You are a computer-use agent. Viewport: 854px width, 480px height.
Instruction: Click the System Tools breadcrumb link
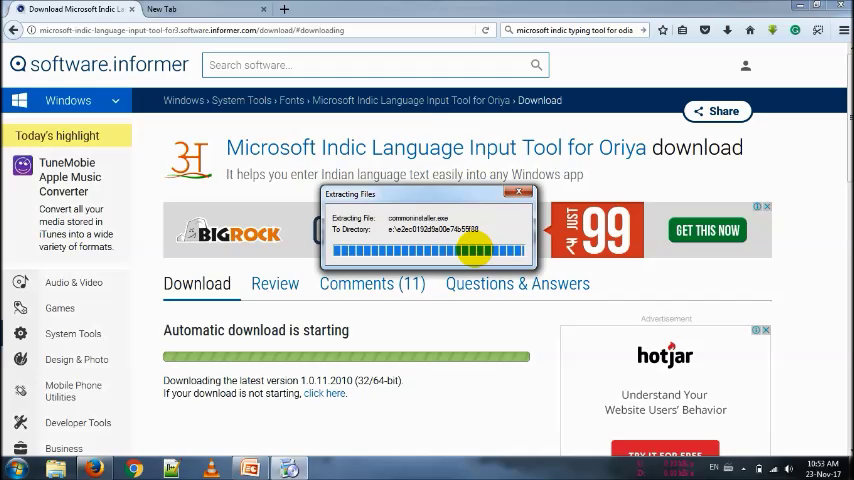[x=241, y=100]
